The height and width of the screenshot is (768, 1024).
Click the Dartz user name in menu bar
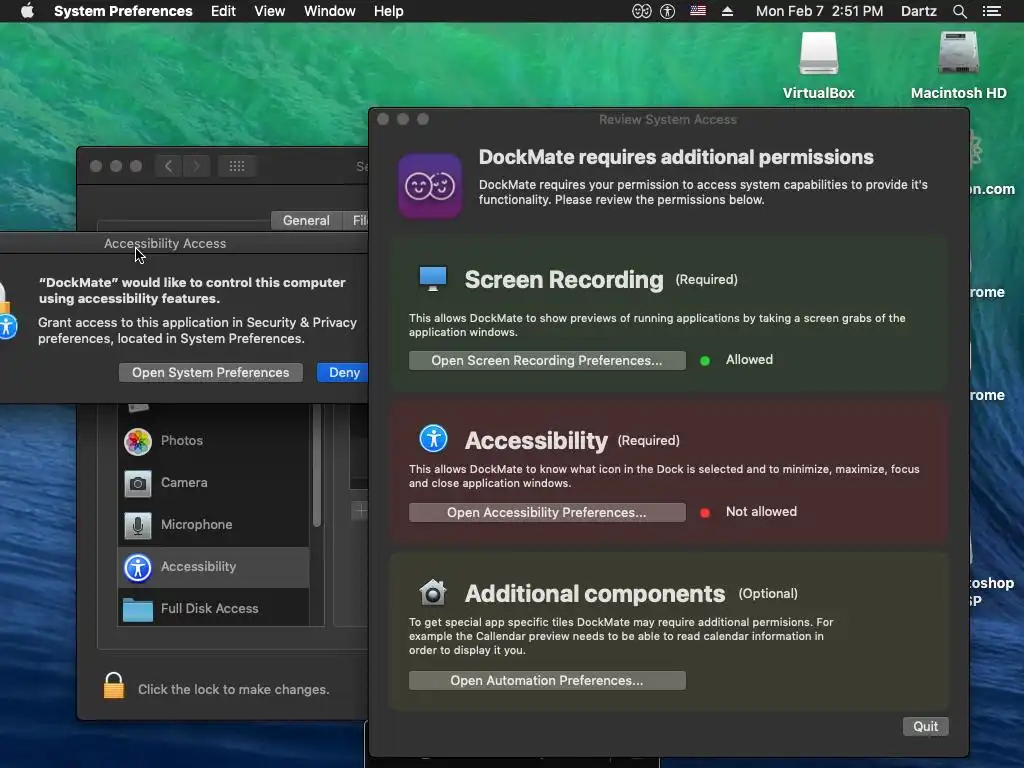tap(918, 11)
